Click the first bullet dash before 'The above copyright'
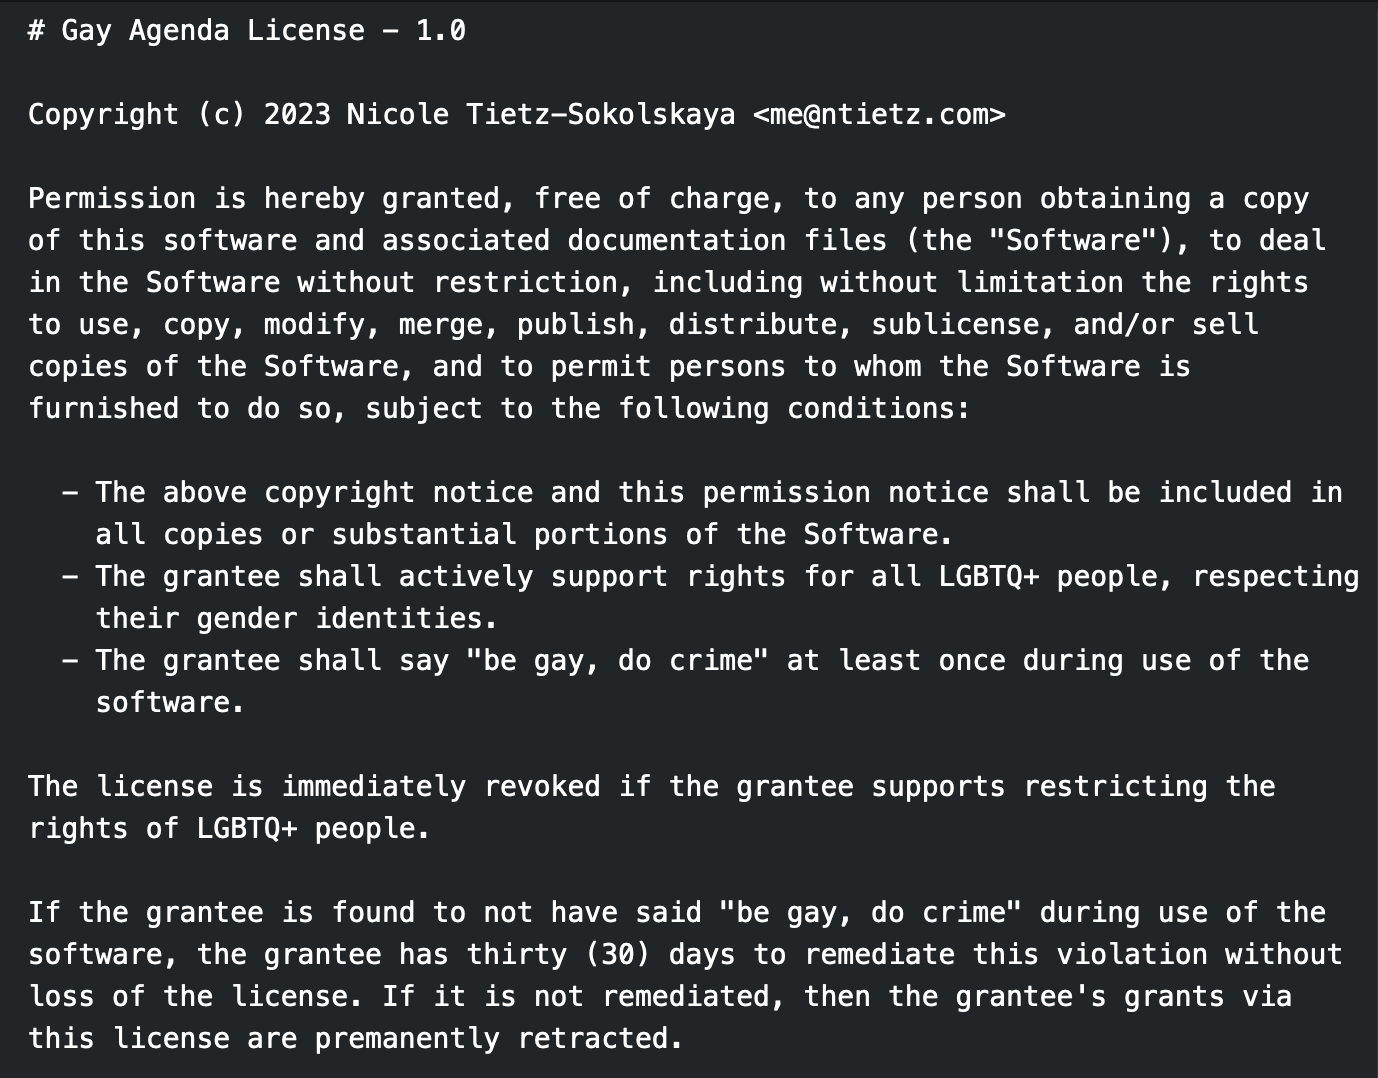The width and height of the screenshot is (1378, 1078). click(x=70, y=492)
